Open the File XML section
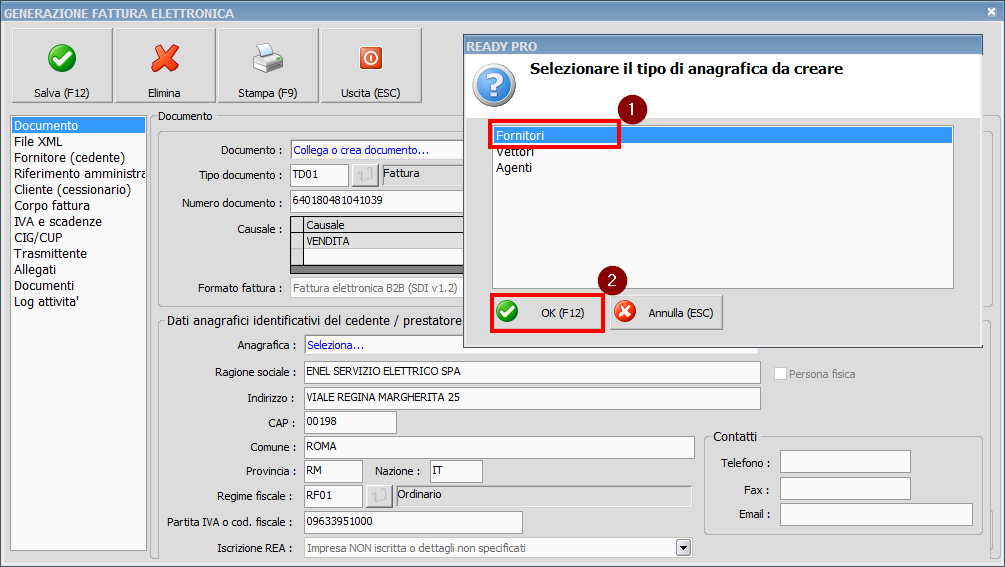This screenshot has width=1005, height=567. [x=38, y=142]
